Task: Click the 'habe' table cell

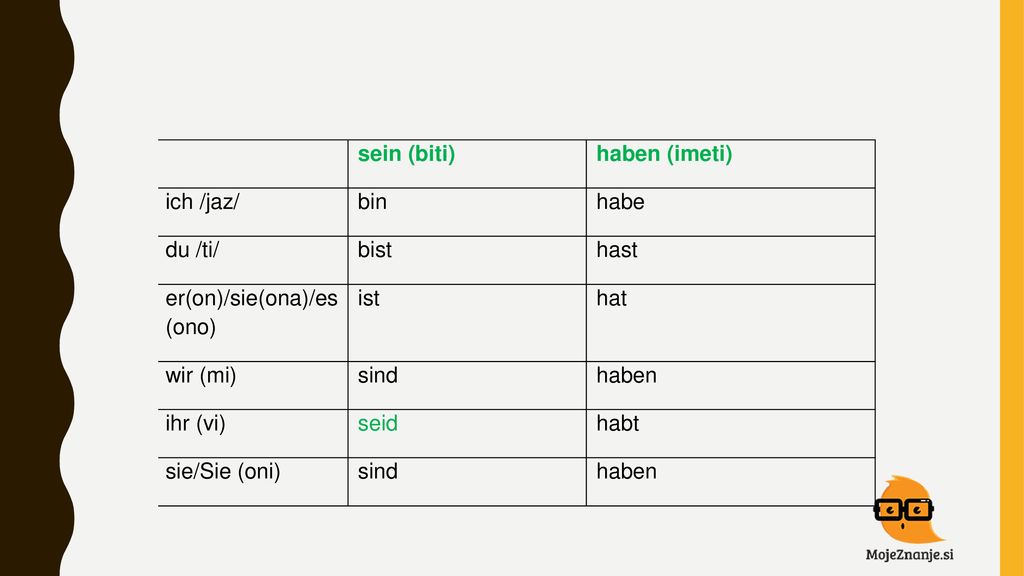Action: pos(731,212)
